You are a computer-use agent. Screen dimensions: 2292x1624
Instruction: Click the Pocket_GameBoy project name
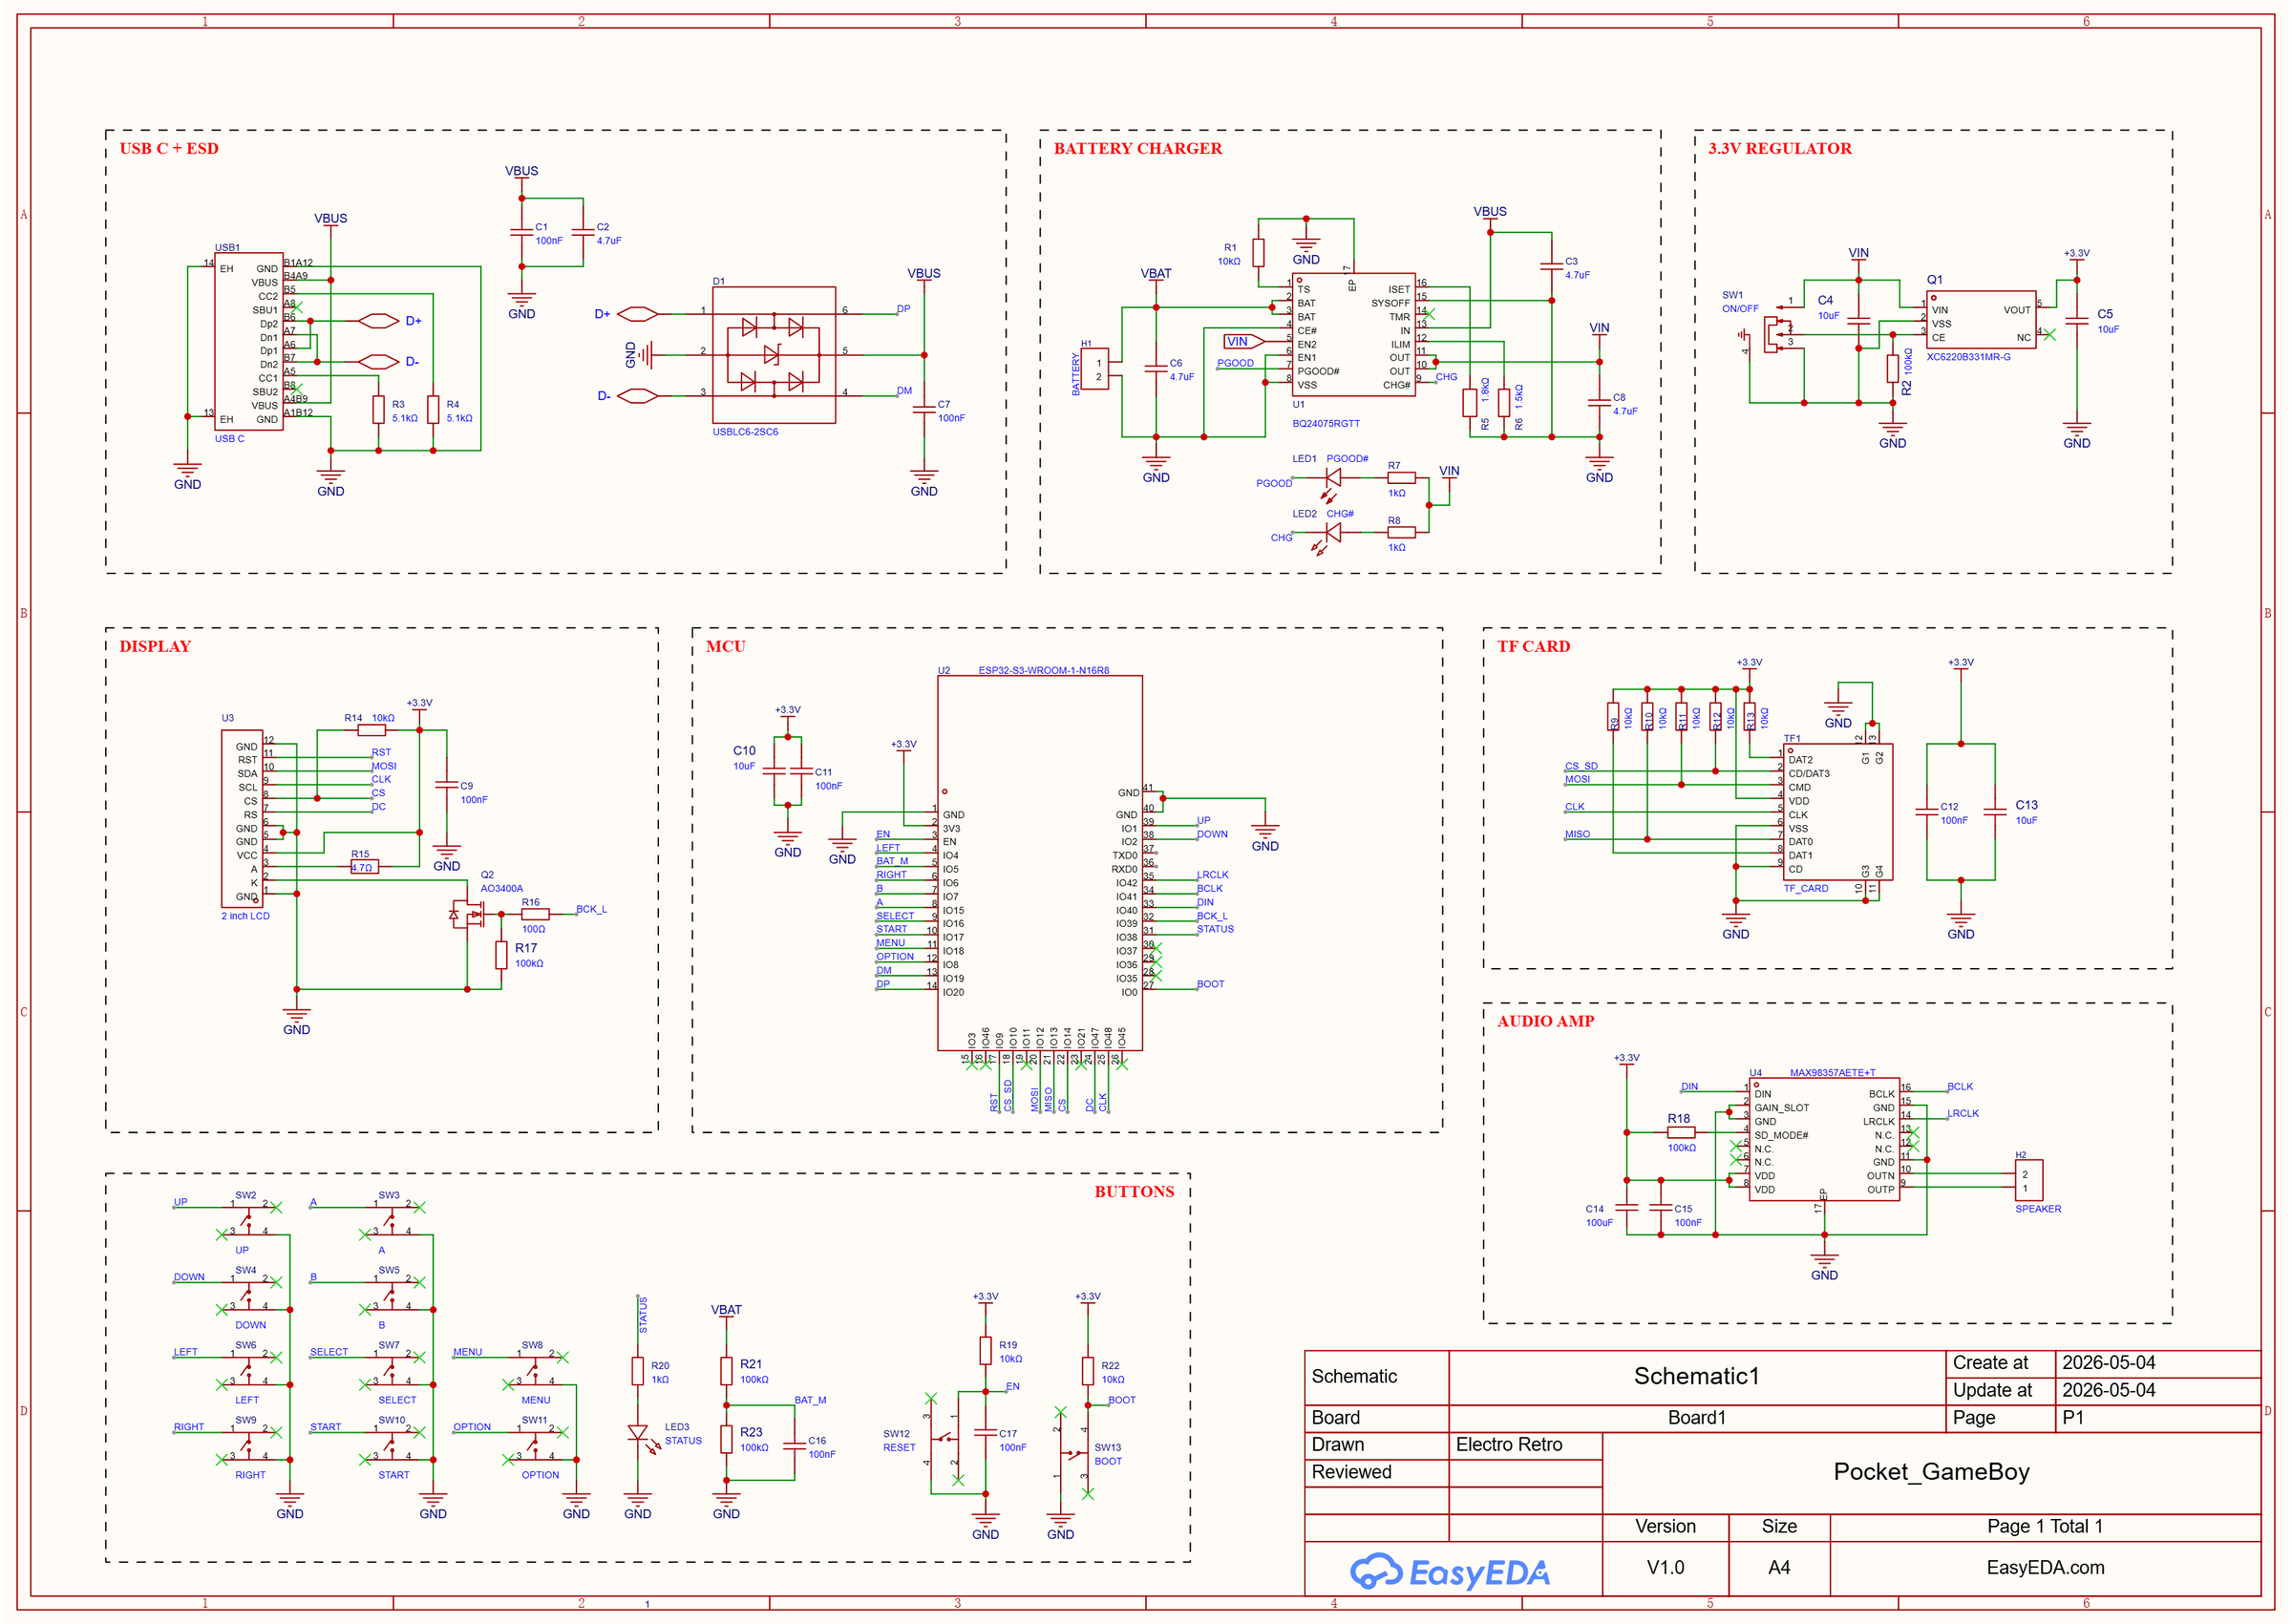[1932, 1473]
